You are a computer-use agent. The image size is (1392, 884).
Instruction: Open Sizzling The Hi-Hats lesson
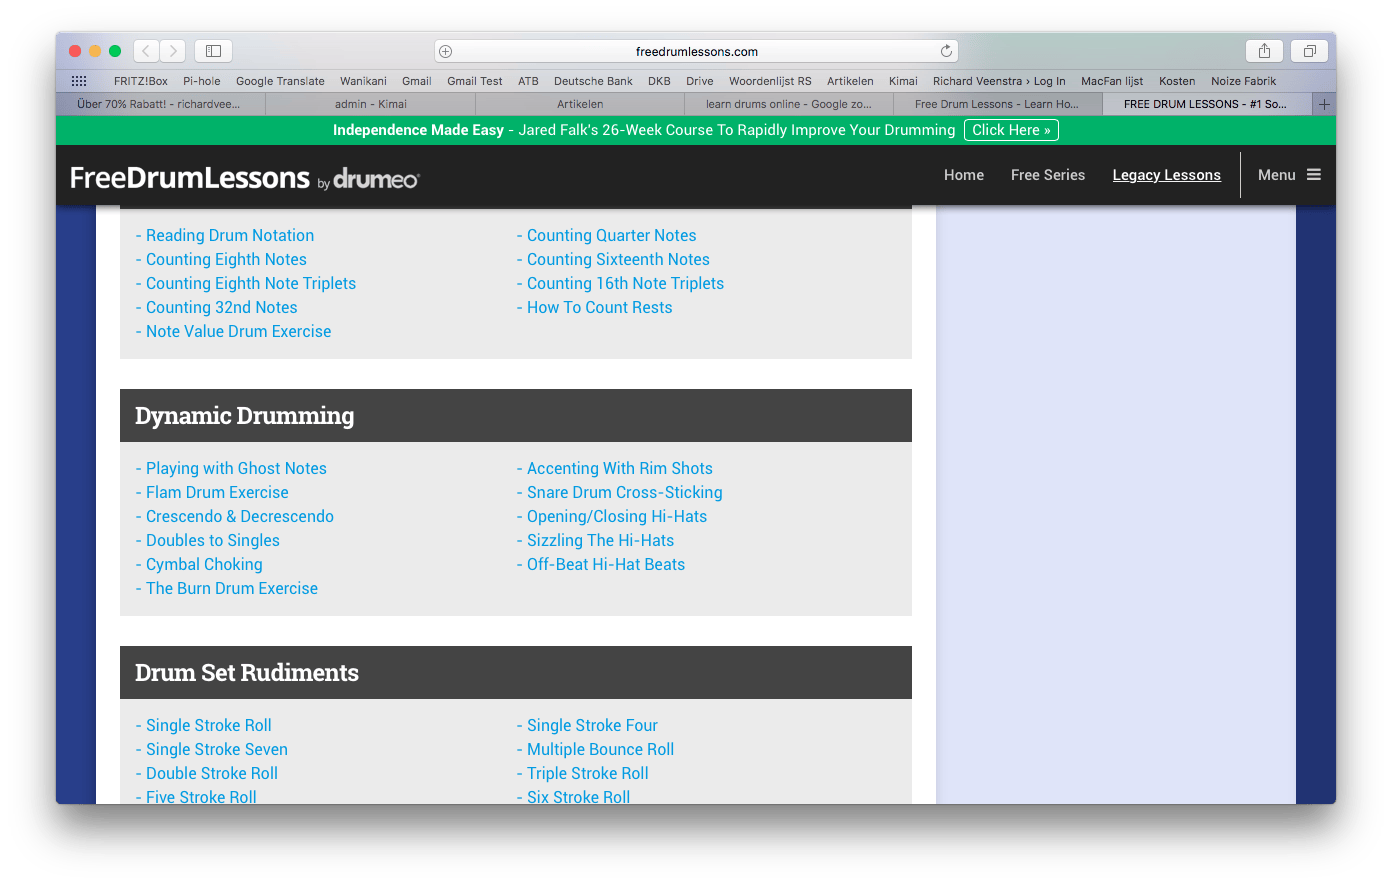[600, 540]
